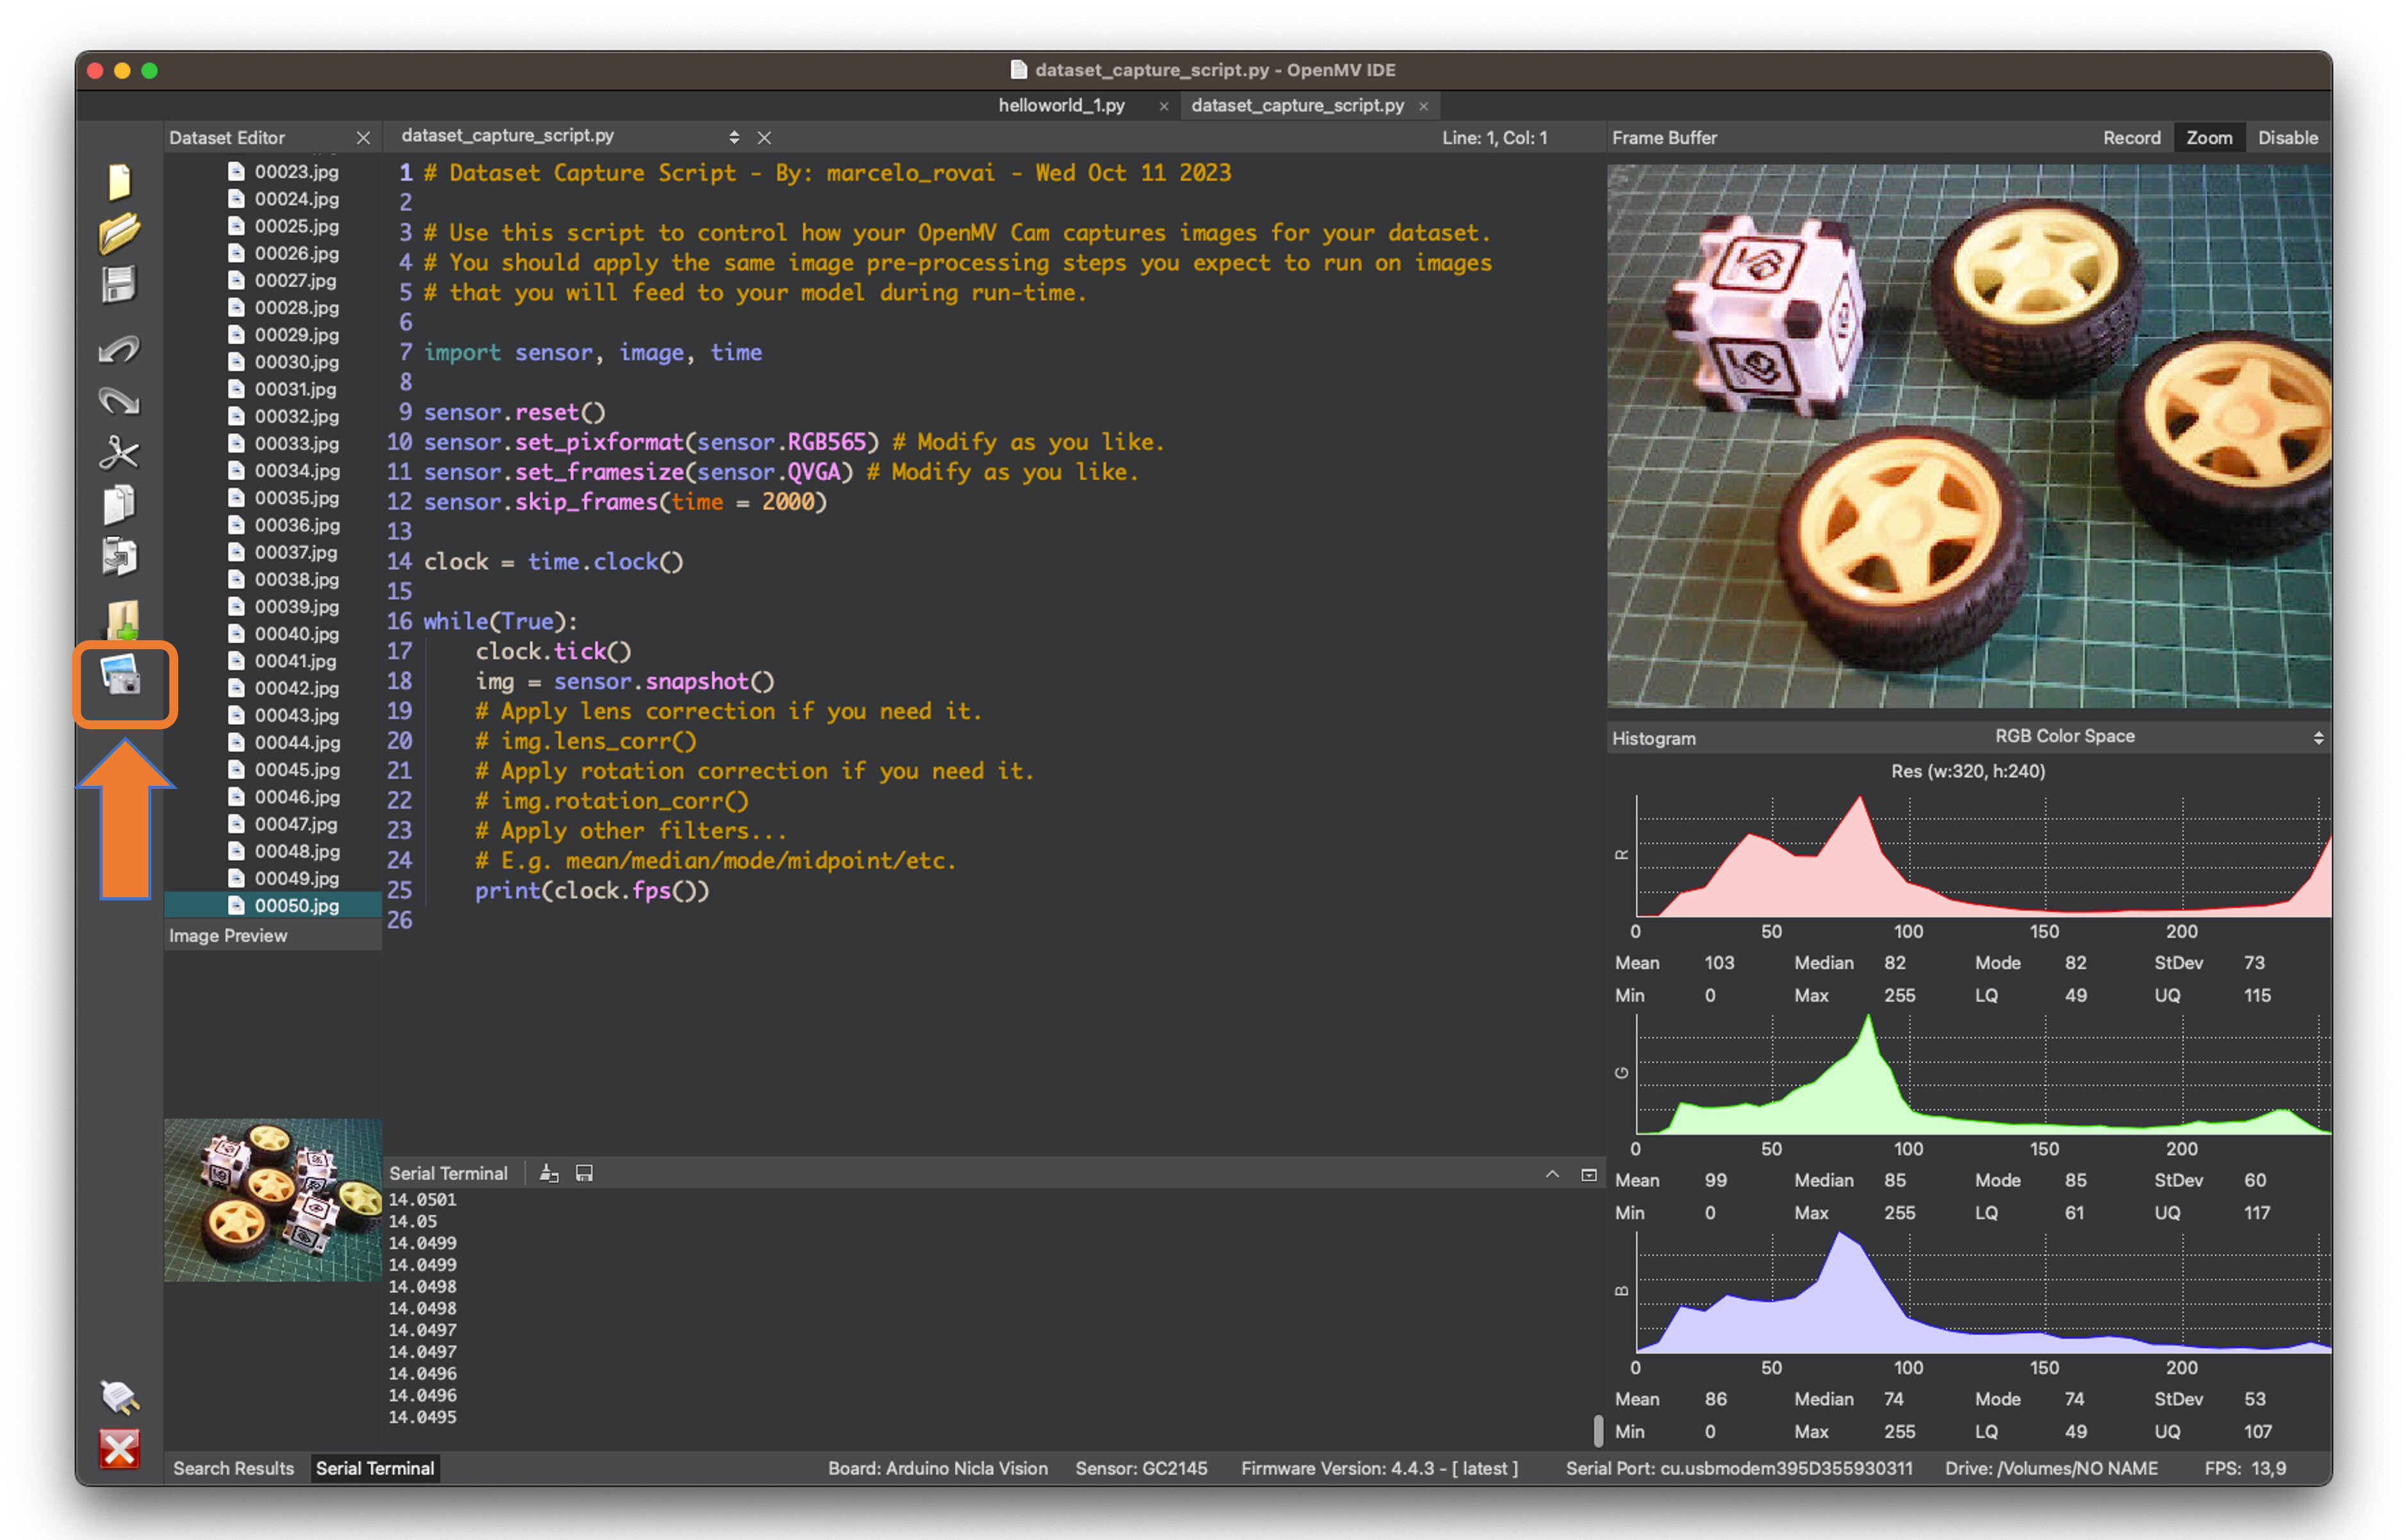Switch to the helloworld_1.py tab
Image resolution: width=2408 pixels, height=1540 pixels.
coord(1061,105)
